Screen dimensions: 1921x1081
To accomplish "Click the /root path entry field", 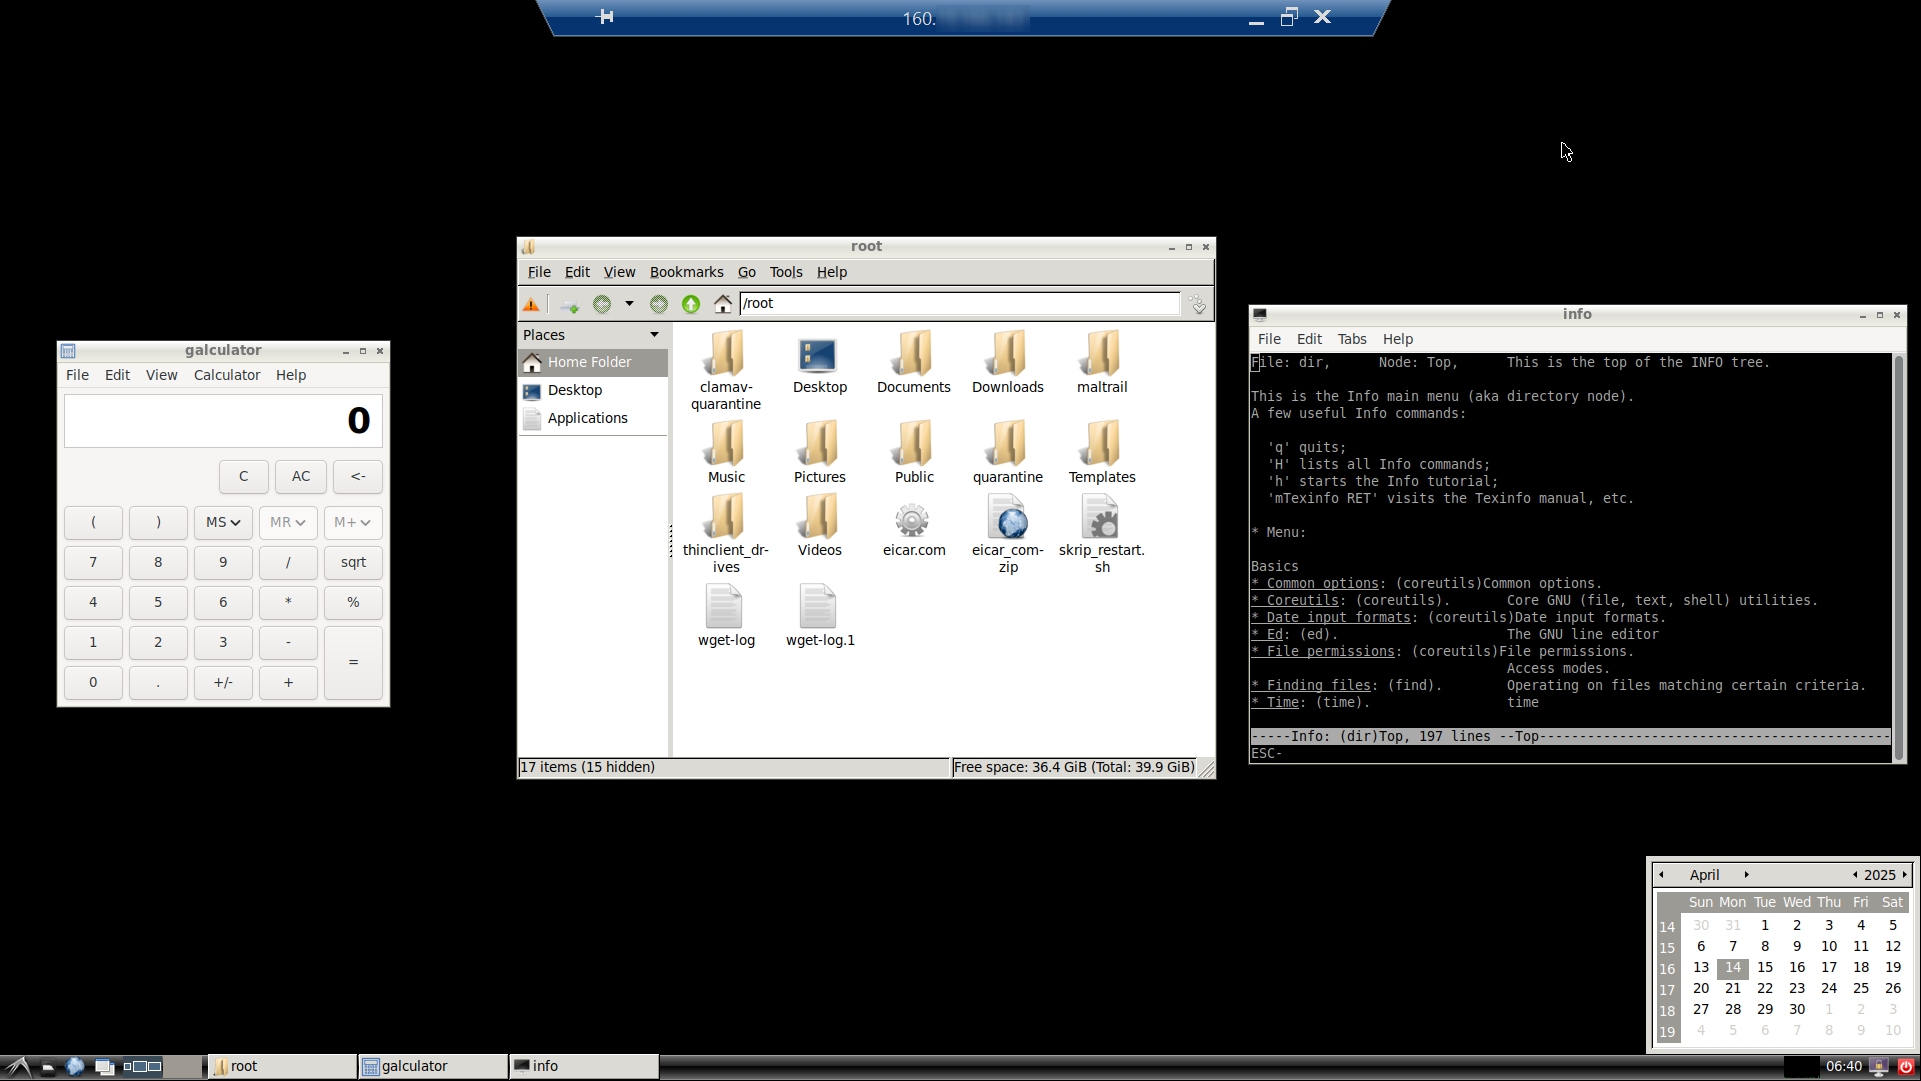I will (x=959, y=303).
